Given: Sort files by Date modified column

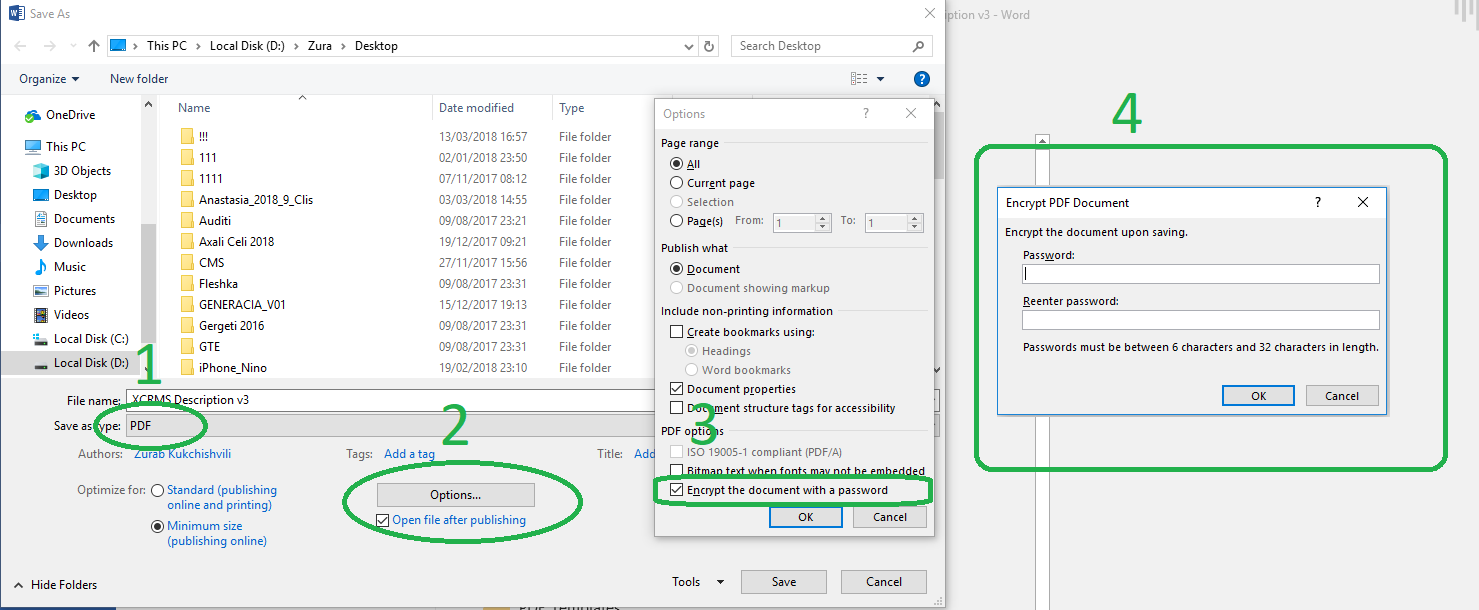Looking at the screenshot, I should click(476, 108).
